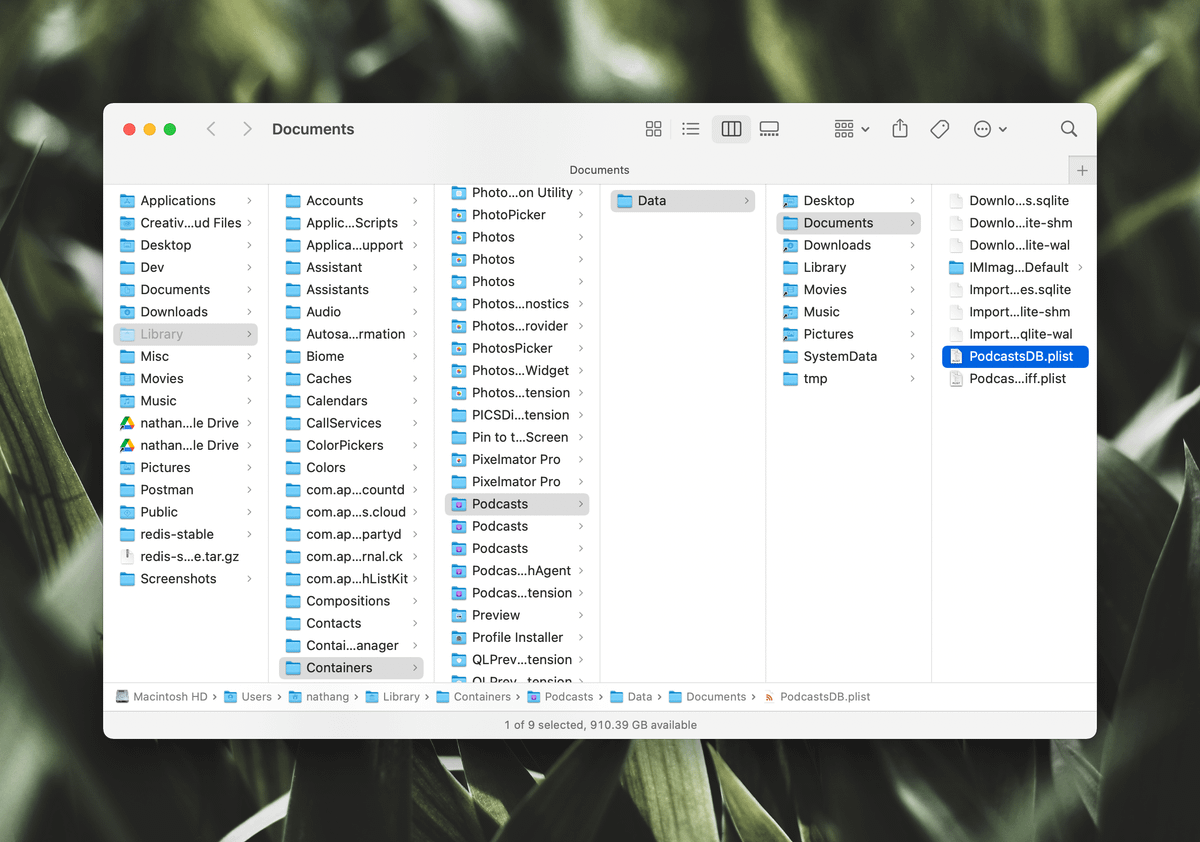The width and height of the screenshot is (1200, 842).
Task: Switch to icon view in toolbar
Action: click(x=653, y=129)
